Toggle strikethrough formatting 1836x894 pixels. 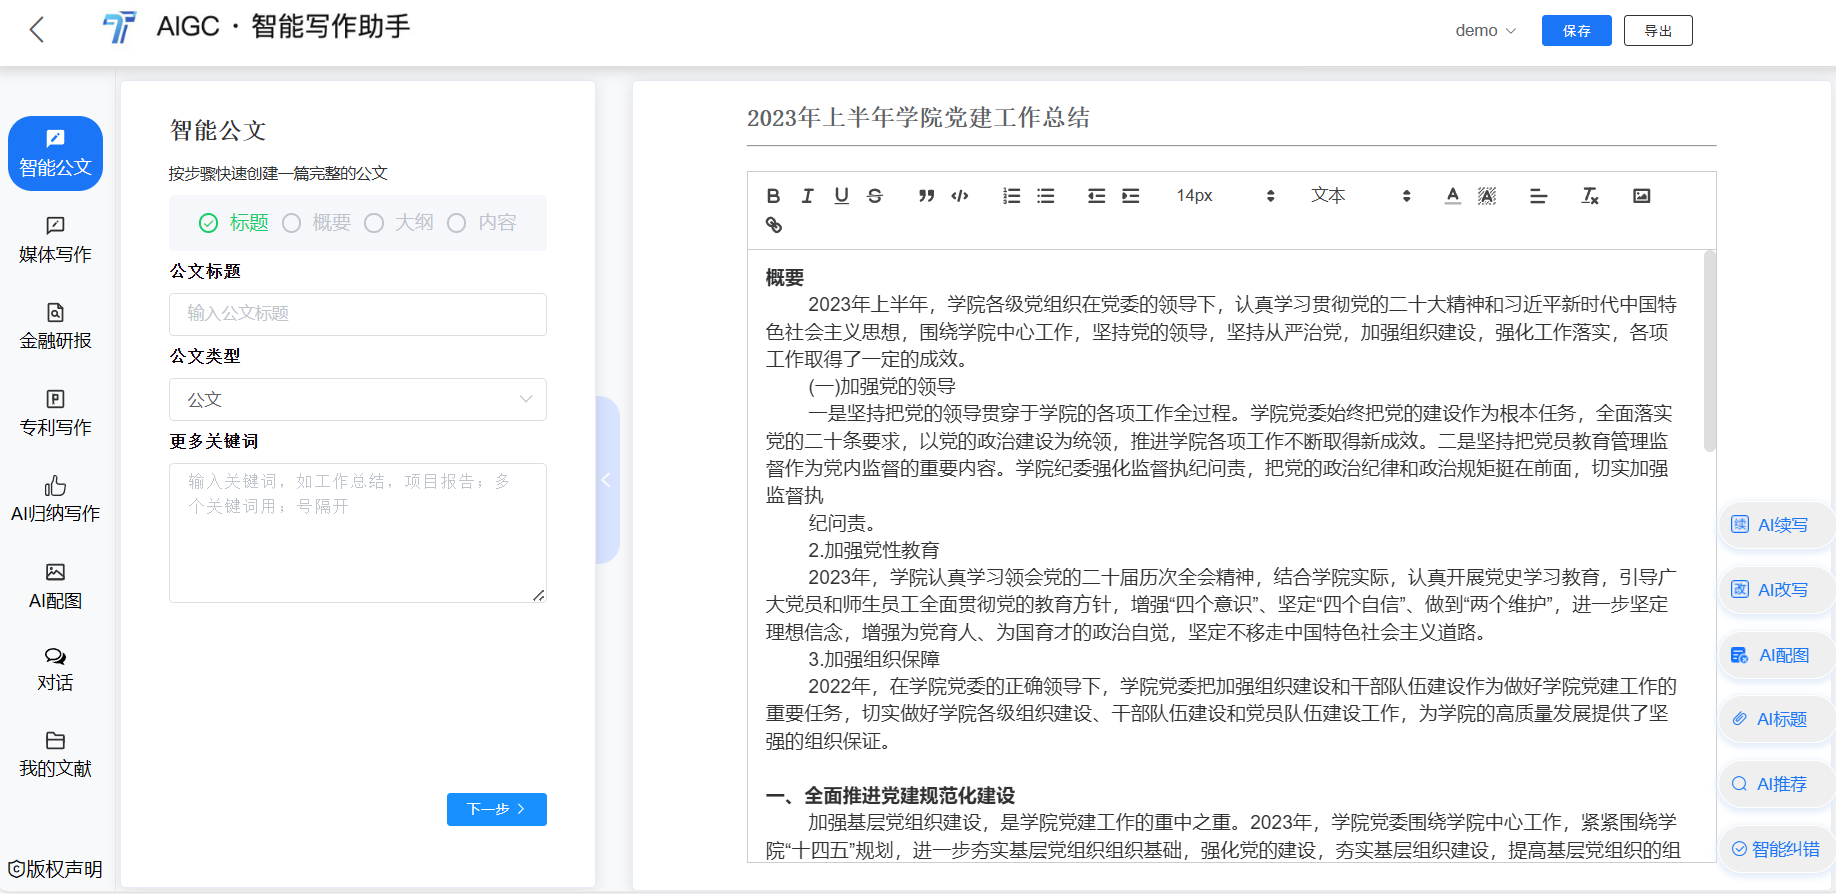tap(875, 196)
